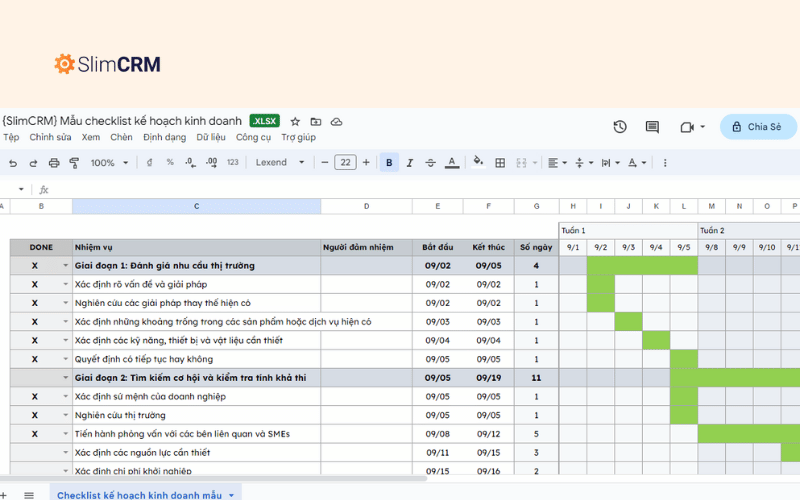
Task: Open the comments panel icon
Action: [x=652, y=127]
